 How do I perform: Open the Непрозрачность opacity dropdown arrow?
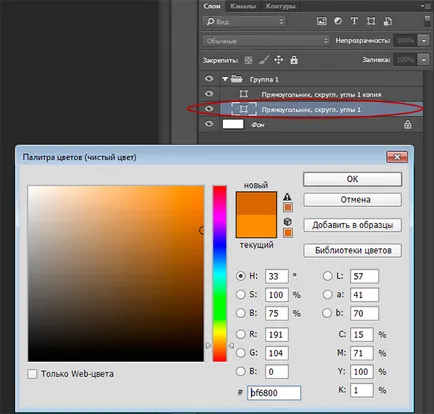click(x=424, y=41)
